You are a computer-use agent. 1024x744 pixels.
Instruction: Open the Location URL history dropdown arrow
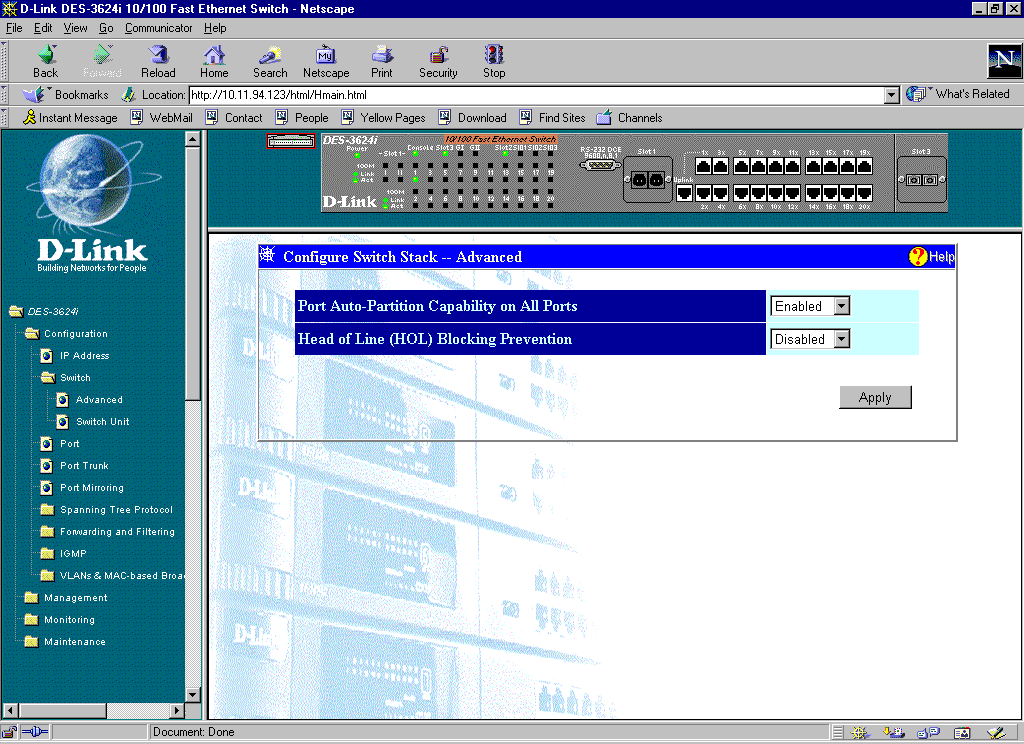tap(892, 95)
